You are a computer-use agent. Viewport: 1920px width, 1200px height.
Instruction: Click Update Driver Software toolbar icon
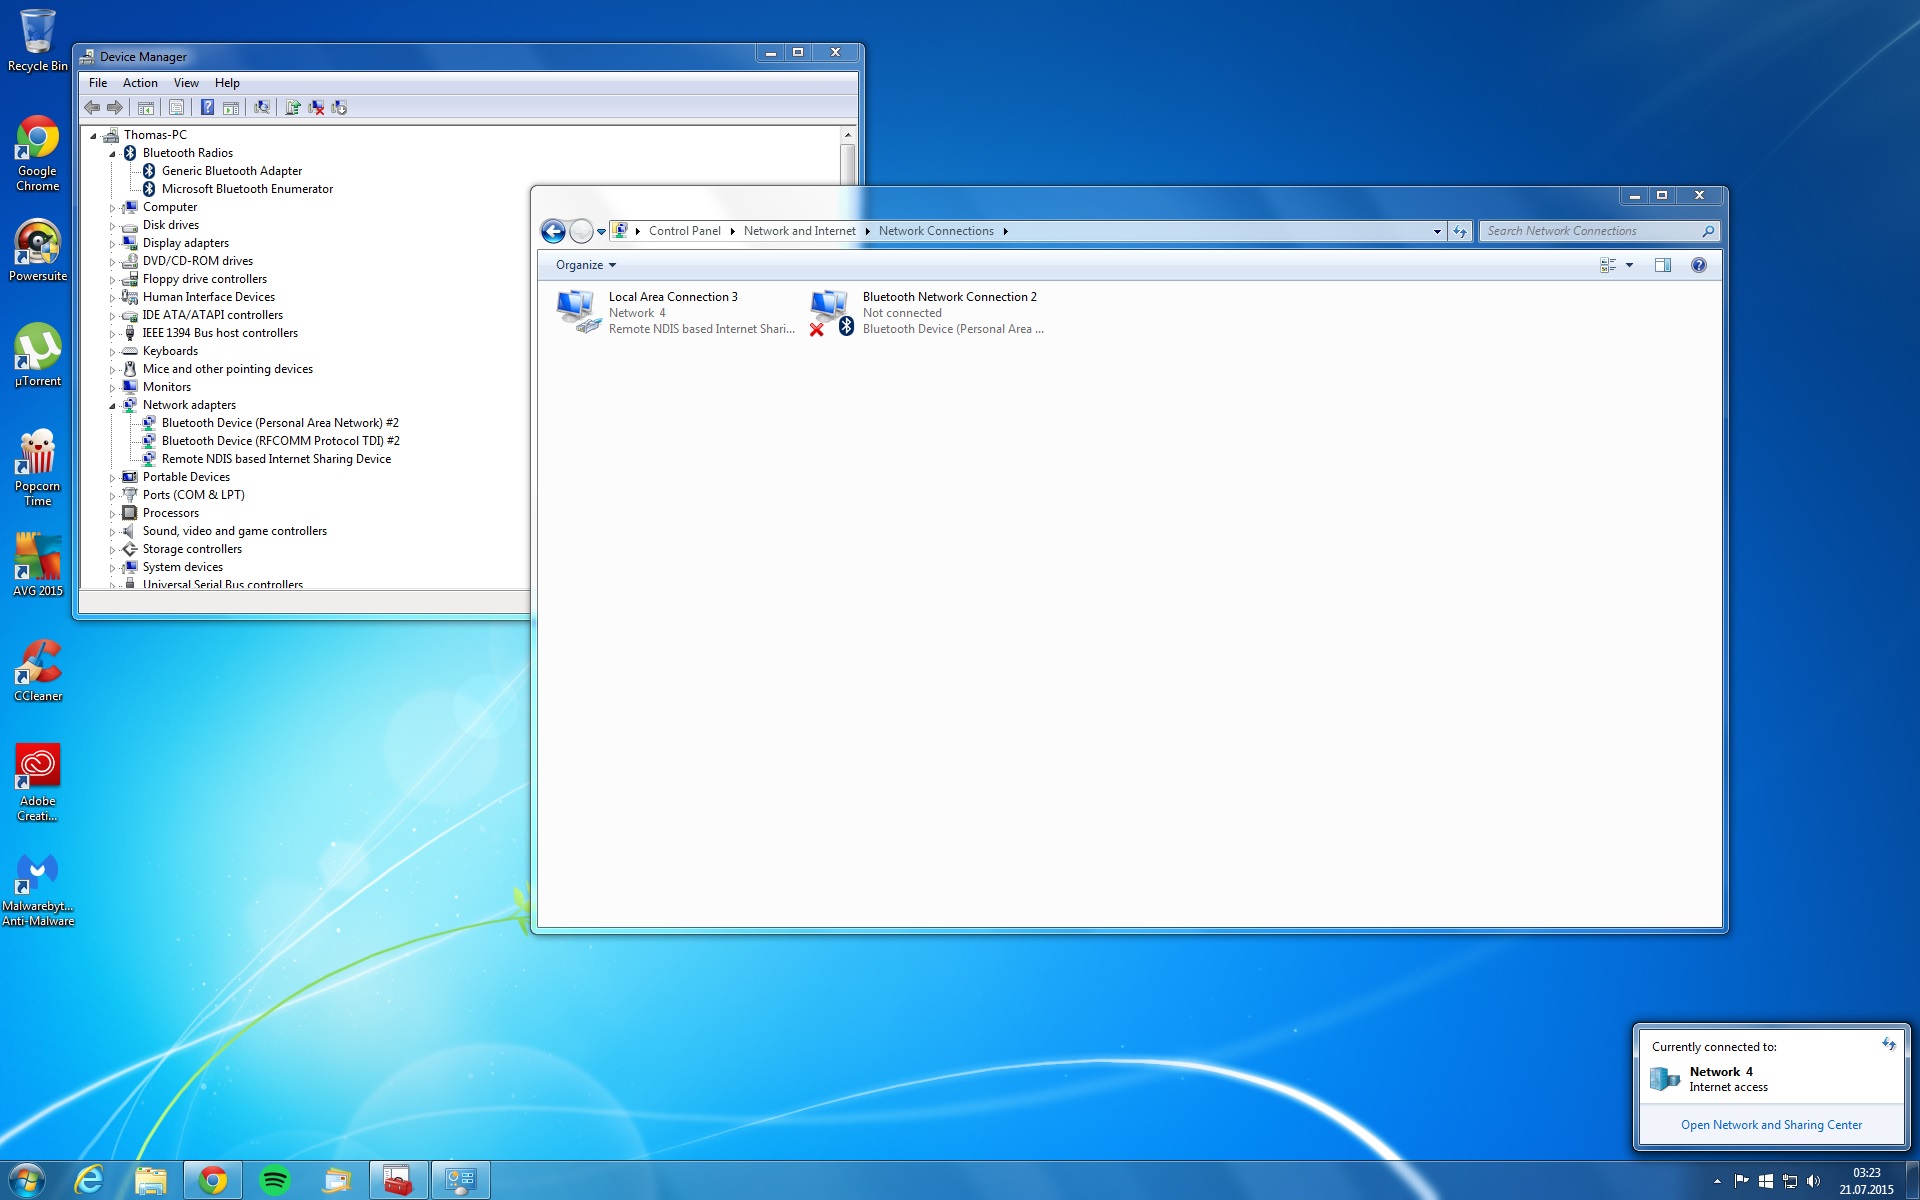point(293,107)
